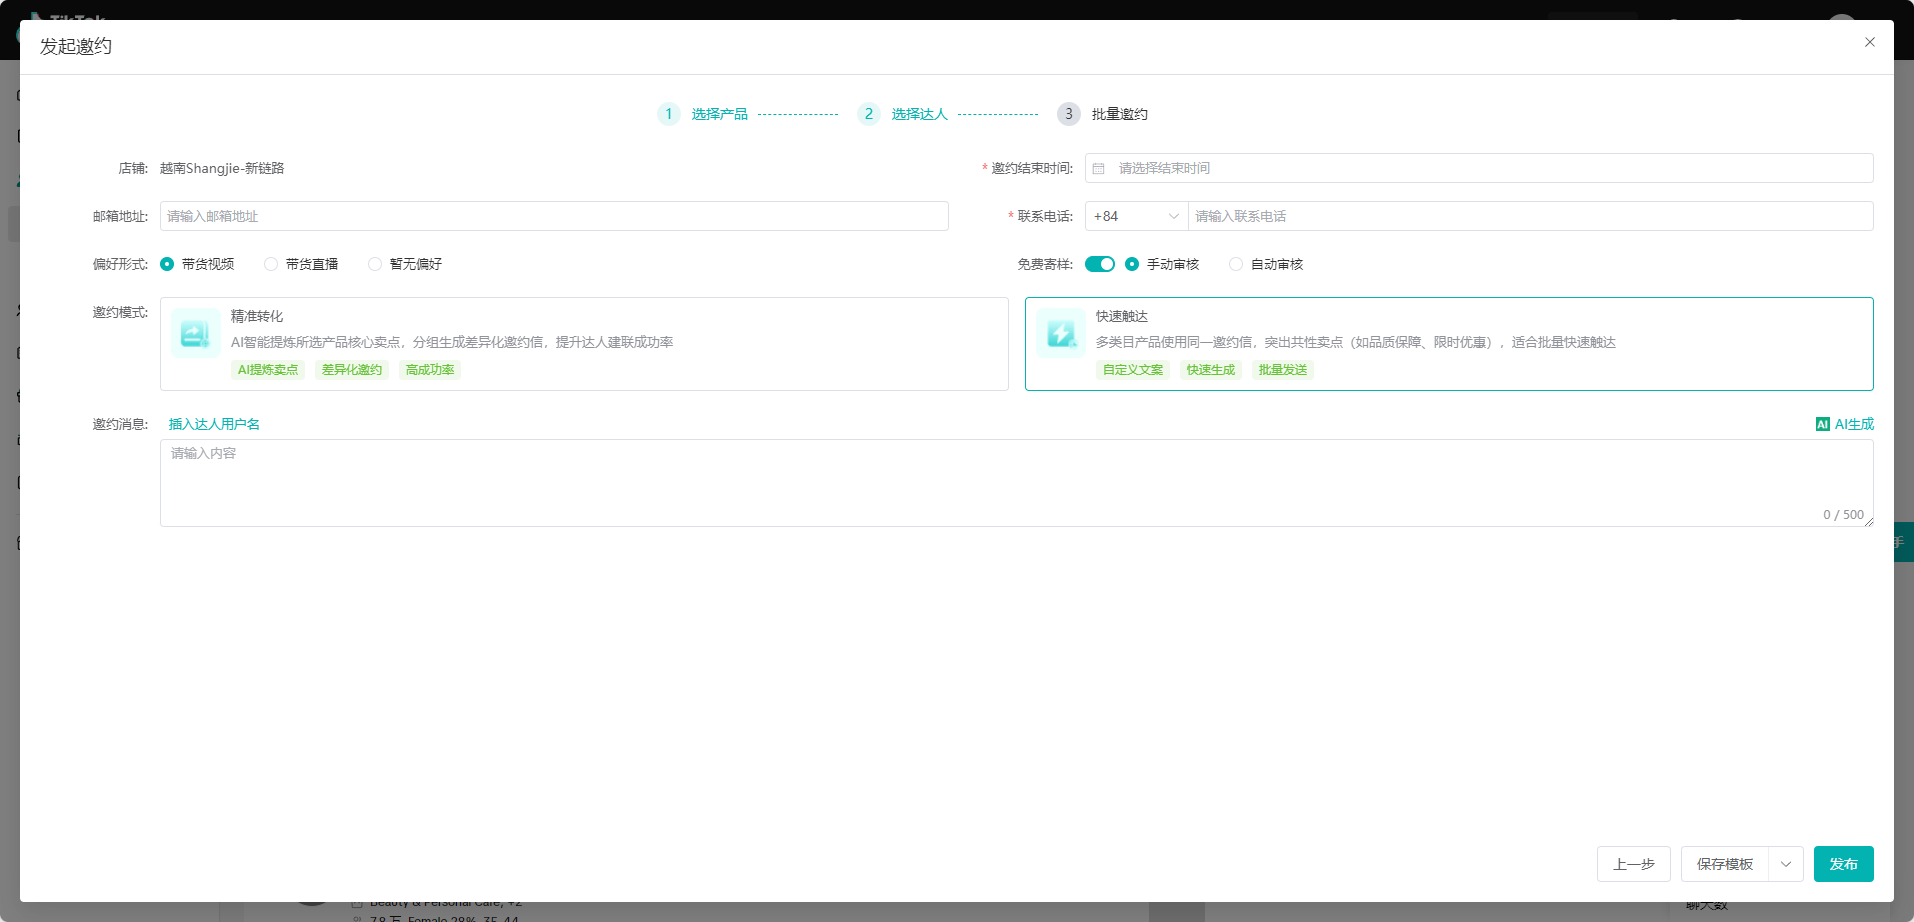Viewport: 1914px width, 922px height.
Task: Click the 高成功率 tag
Action: pos(430,370)
